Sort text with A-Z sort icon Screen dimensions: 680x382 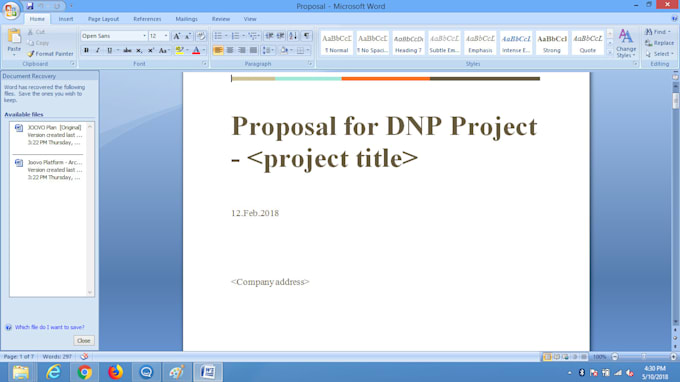[x=293, y=36]
